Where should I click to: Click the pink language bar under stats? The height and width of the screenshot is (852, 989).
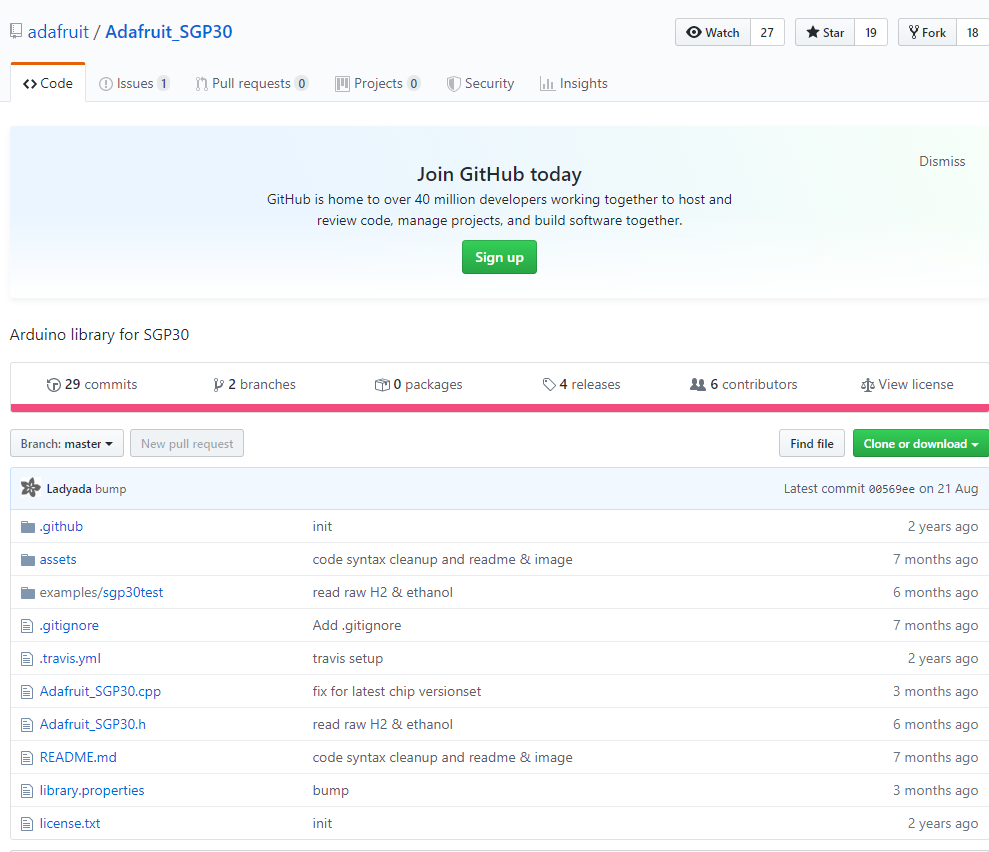pos(500,408)
